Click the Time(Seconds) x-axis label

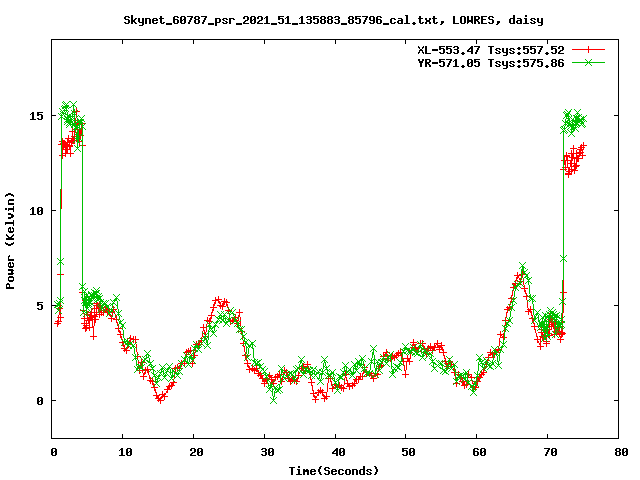tap(333, 471)
